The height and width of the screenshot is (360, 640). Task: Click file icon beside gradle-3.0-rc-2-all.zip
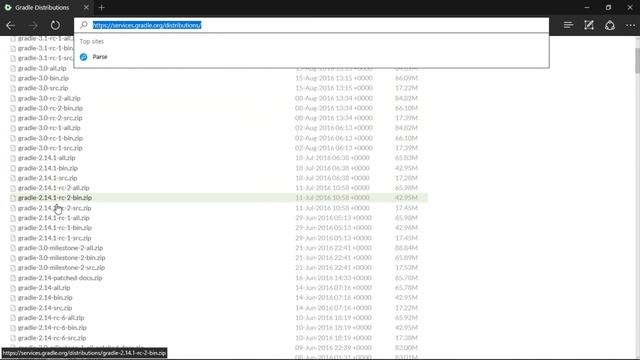13,98
